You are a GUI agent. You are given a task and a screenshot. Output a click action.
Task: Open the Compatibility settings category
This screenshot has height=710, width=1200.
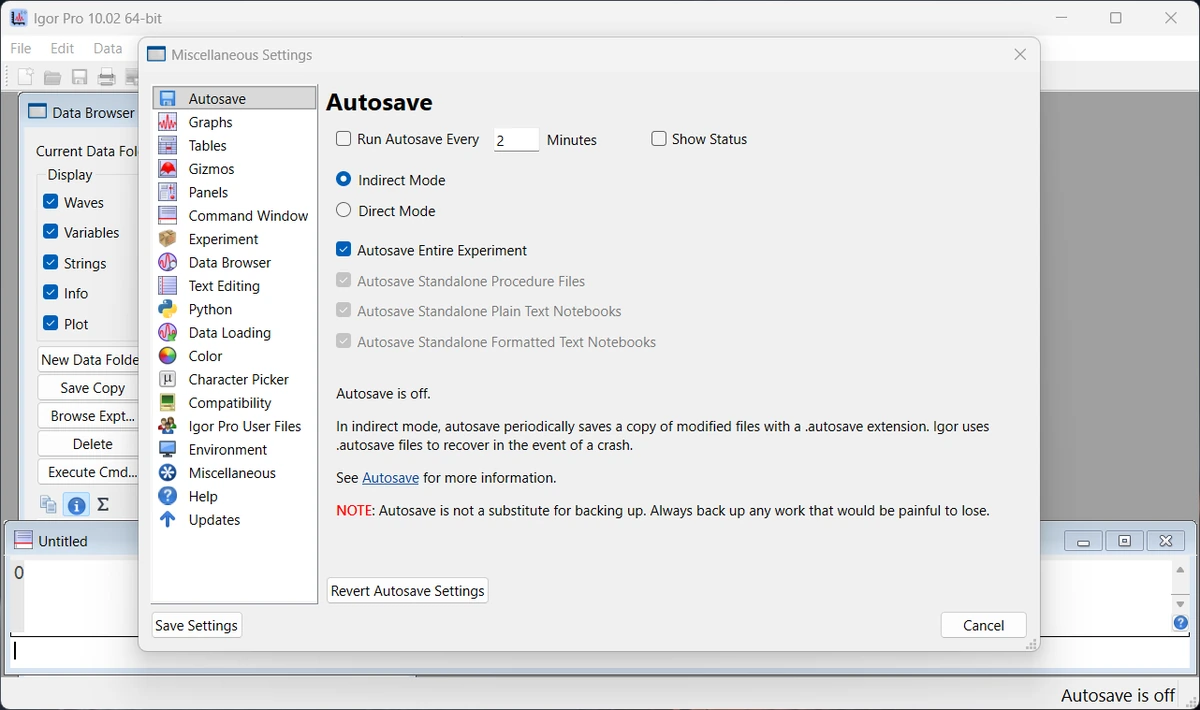234,402
